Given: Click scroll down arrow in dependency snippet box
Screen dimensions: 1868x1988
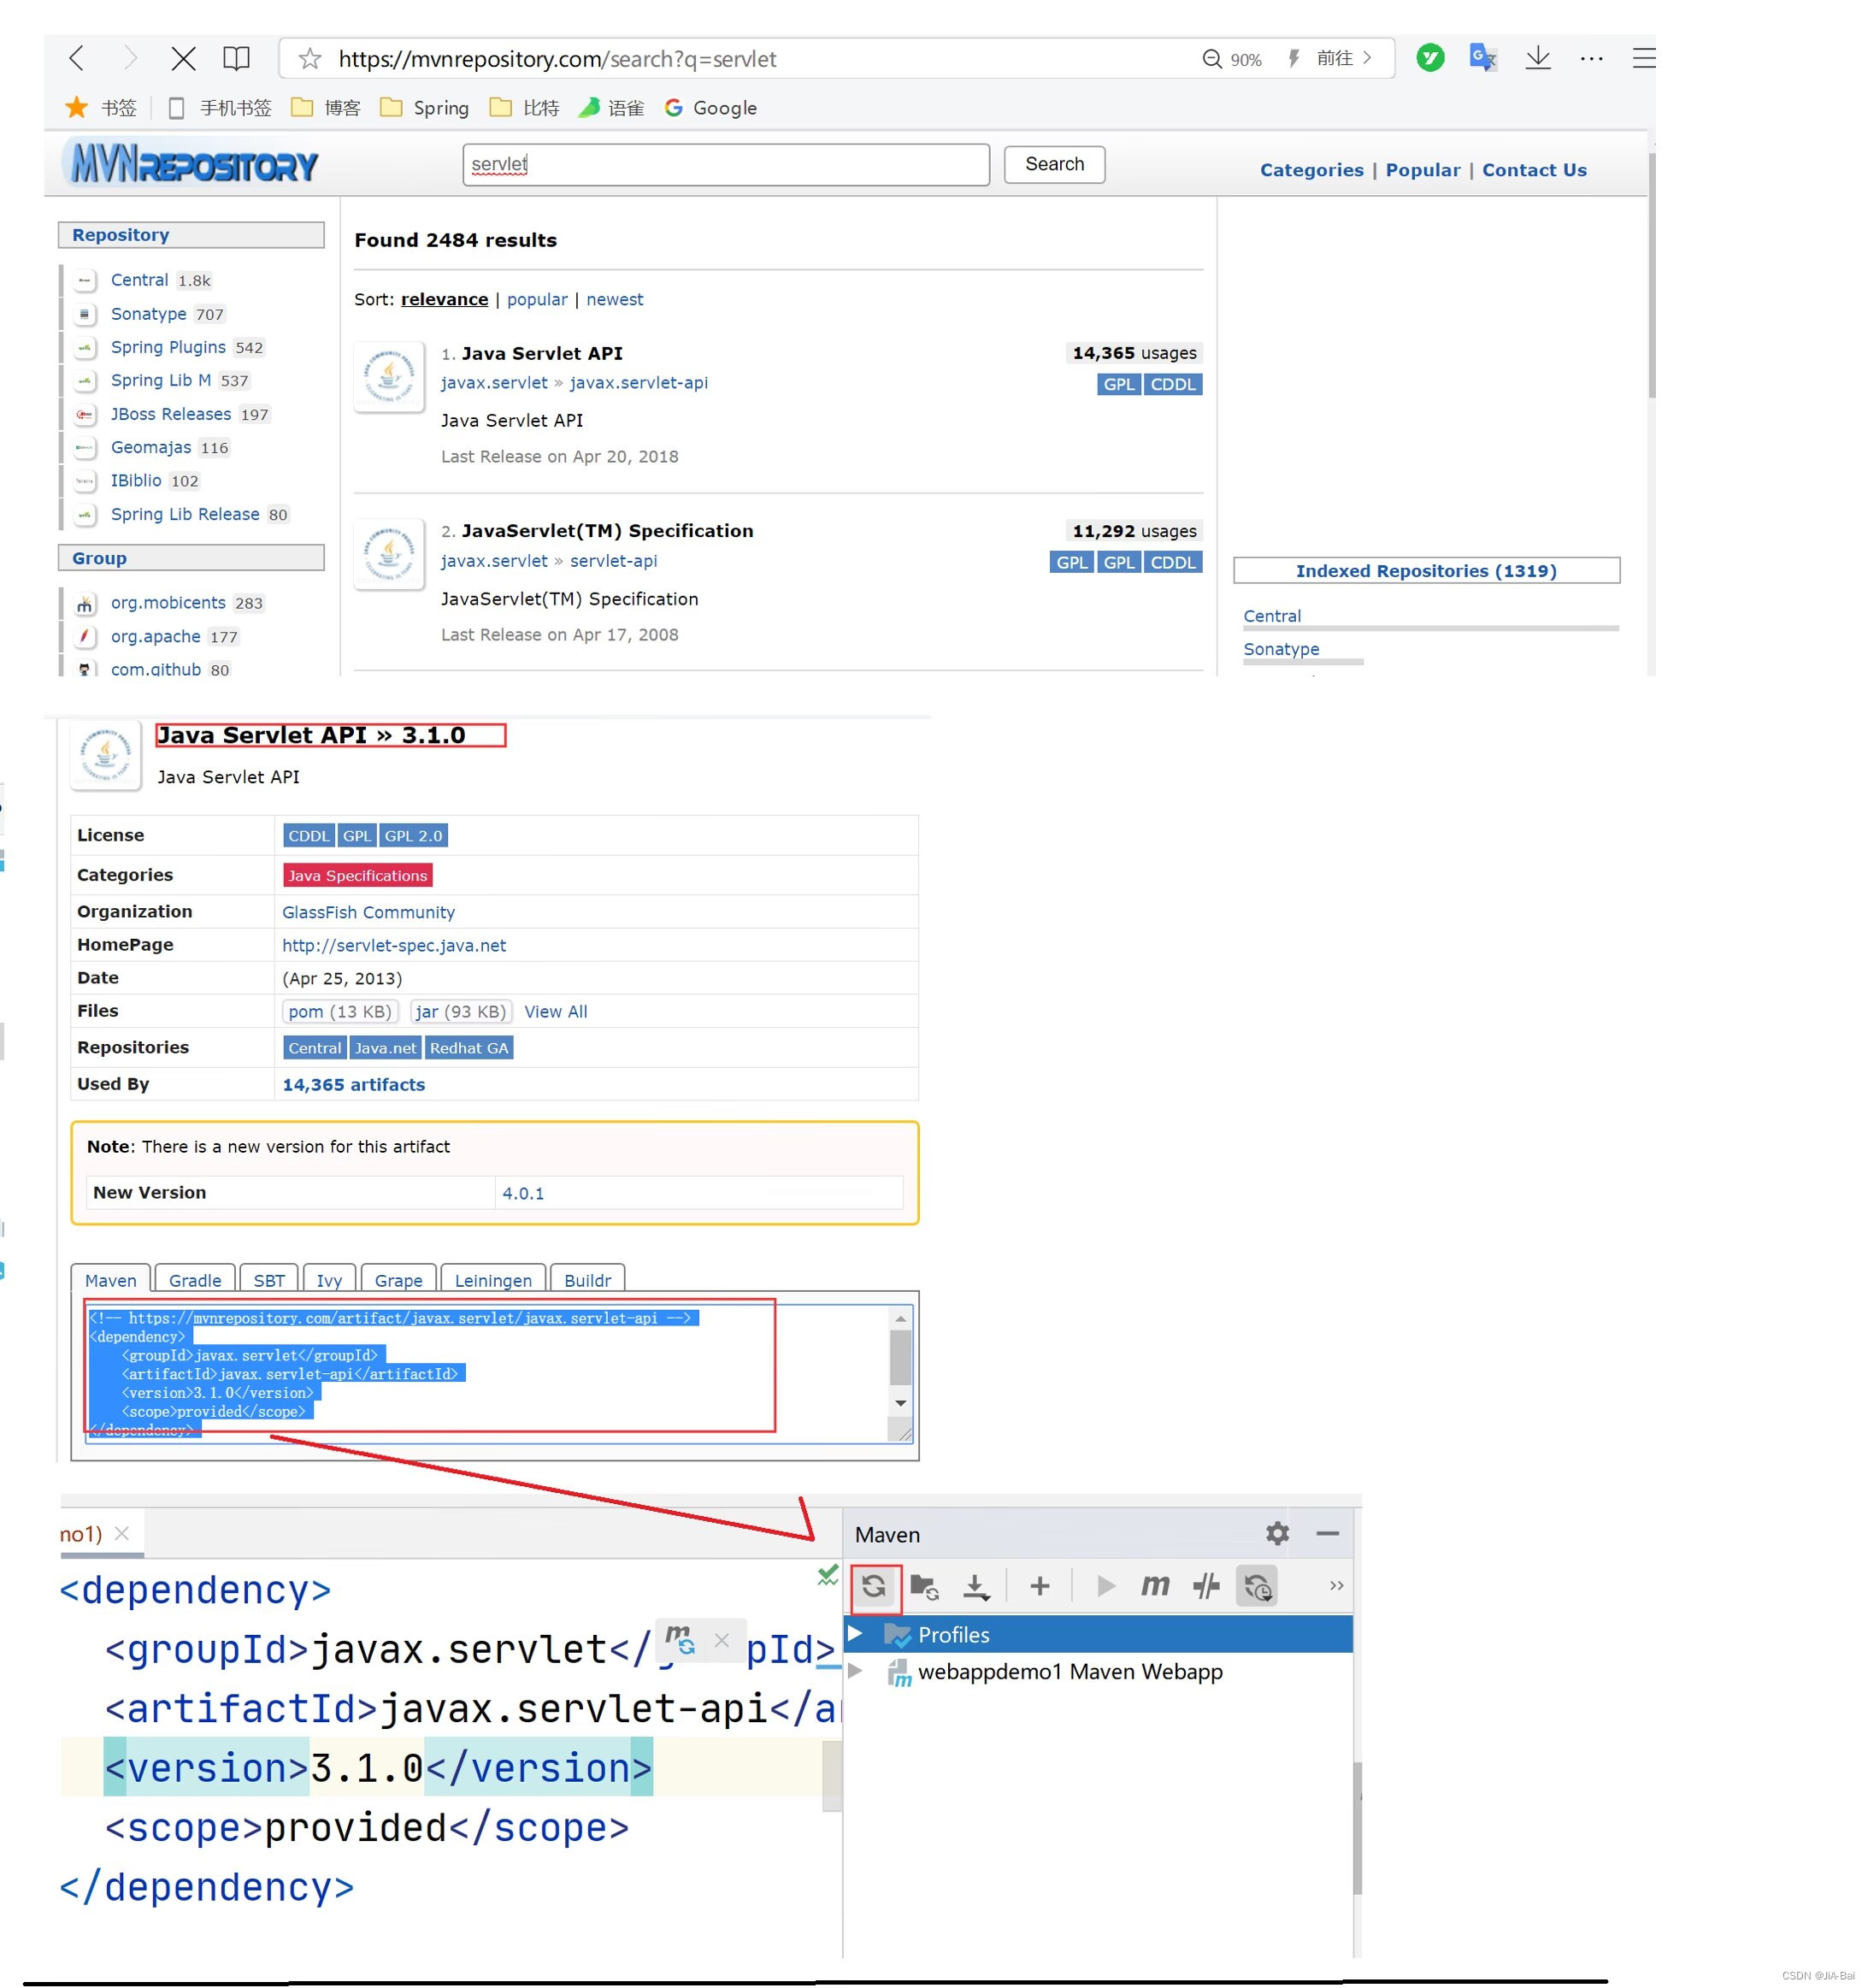Looking at the screenshot, I should click(901, 1403).
